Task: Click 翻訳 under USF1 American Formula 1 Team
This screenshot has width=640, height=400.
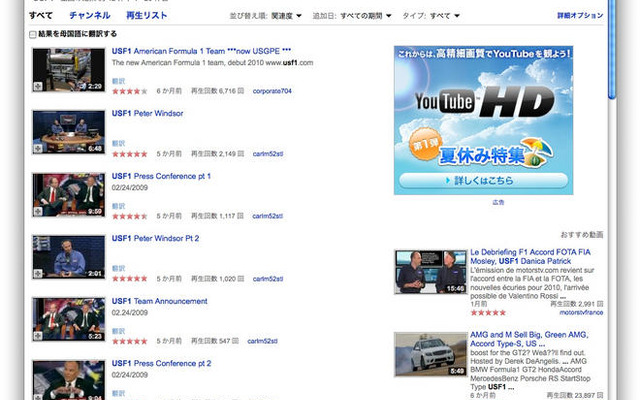Action: [118, 81]
